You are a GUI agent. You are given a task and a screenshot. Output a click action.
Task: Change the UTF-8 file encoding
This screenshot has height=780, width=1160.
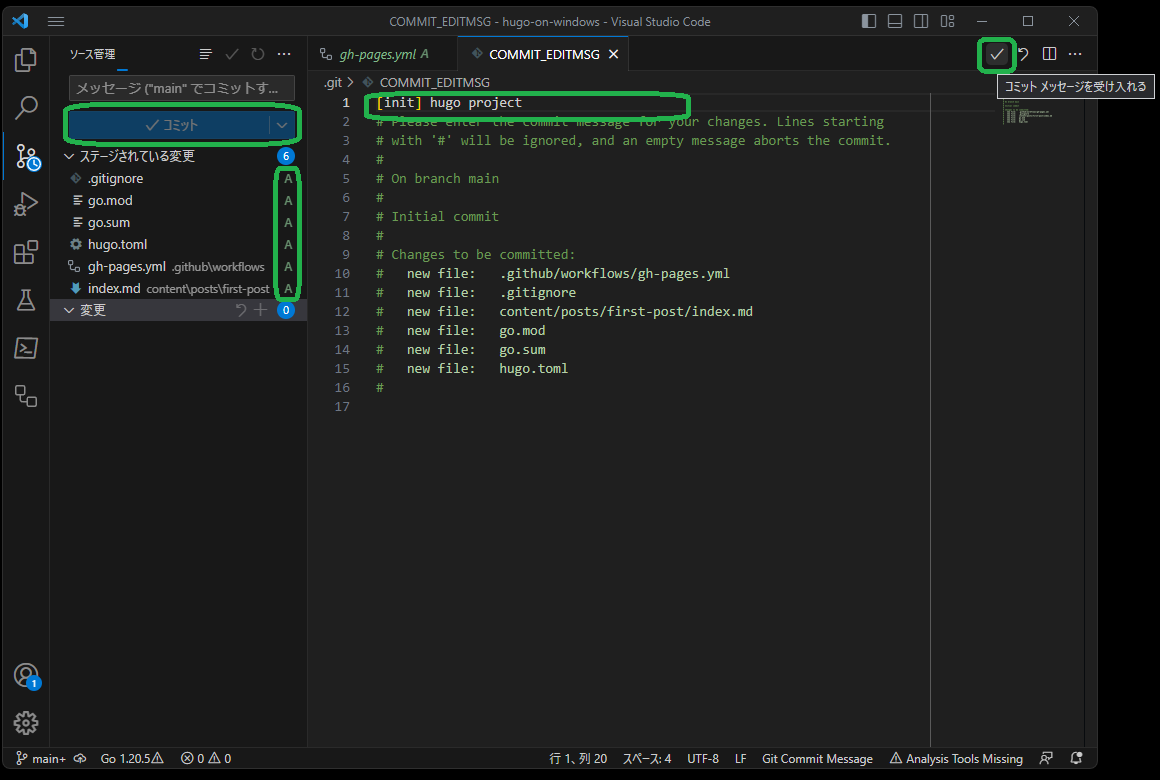703,759
